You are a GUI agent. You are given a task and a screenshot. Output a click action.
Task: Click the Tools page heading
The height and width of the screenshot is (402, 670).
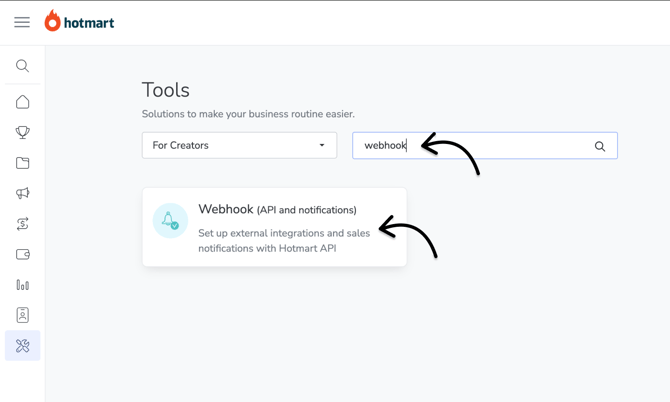click(x=166, y=90)
